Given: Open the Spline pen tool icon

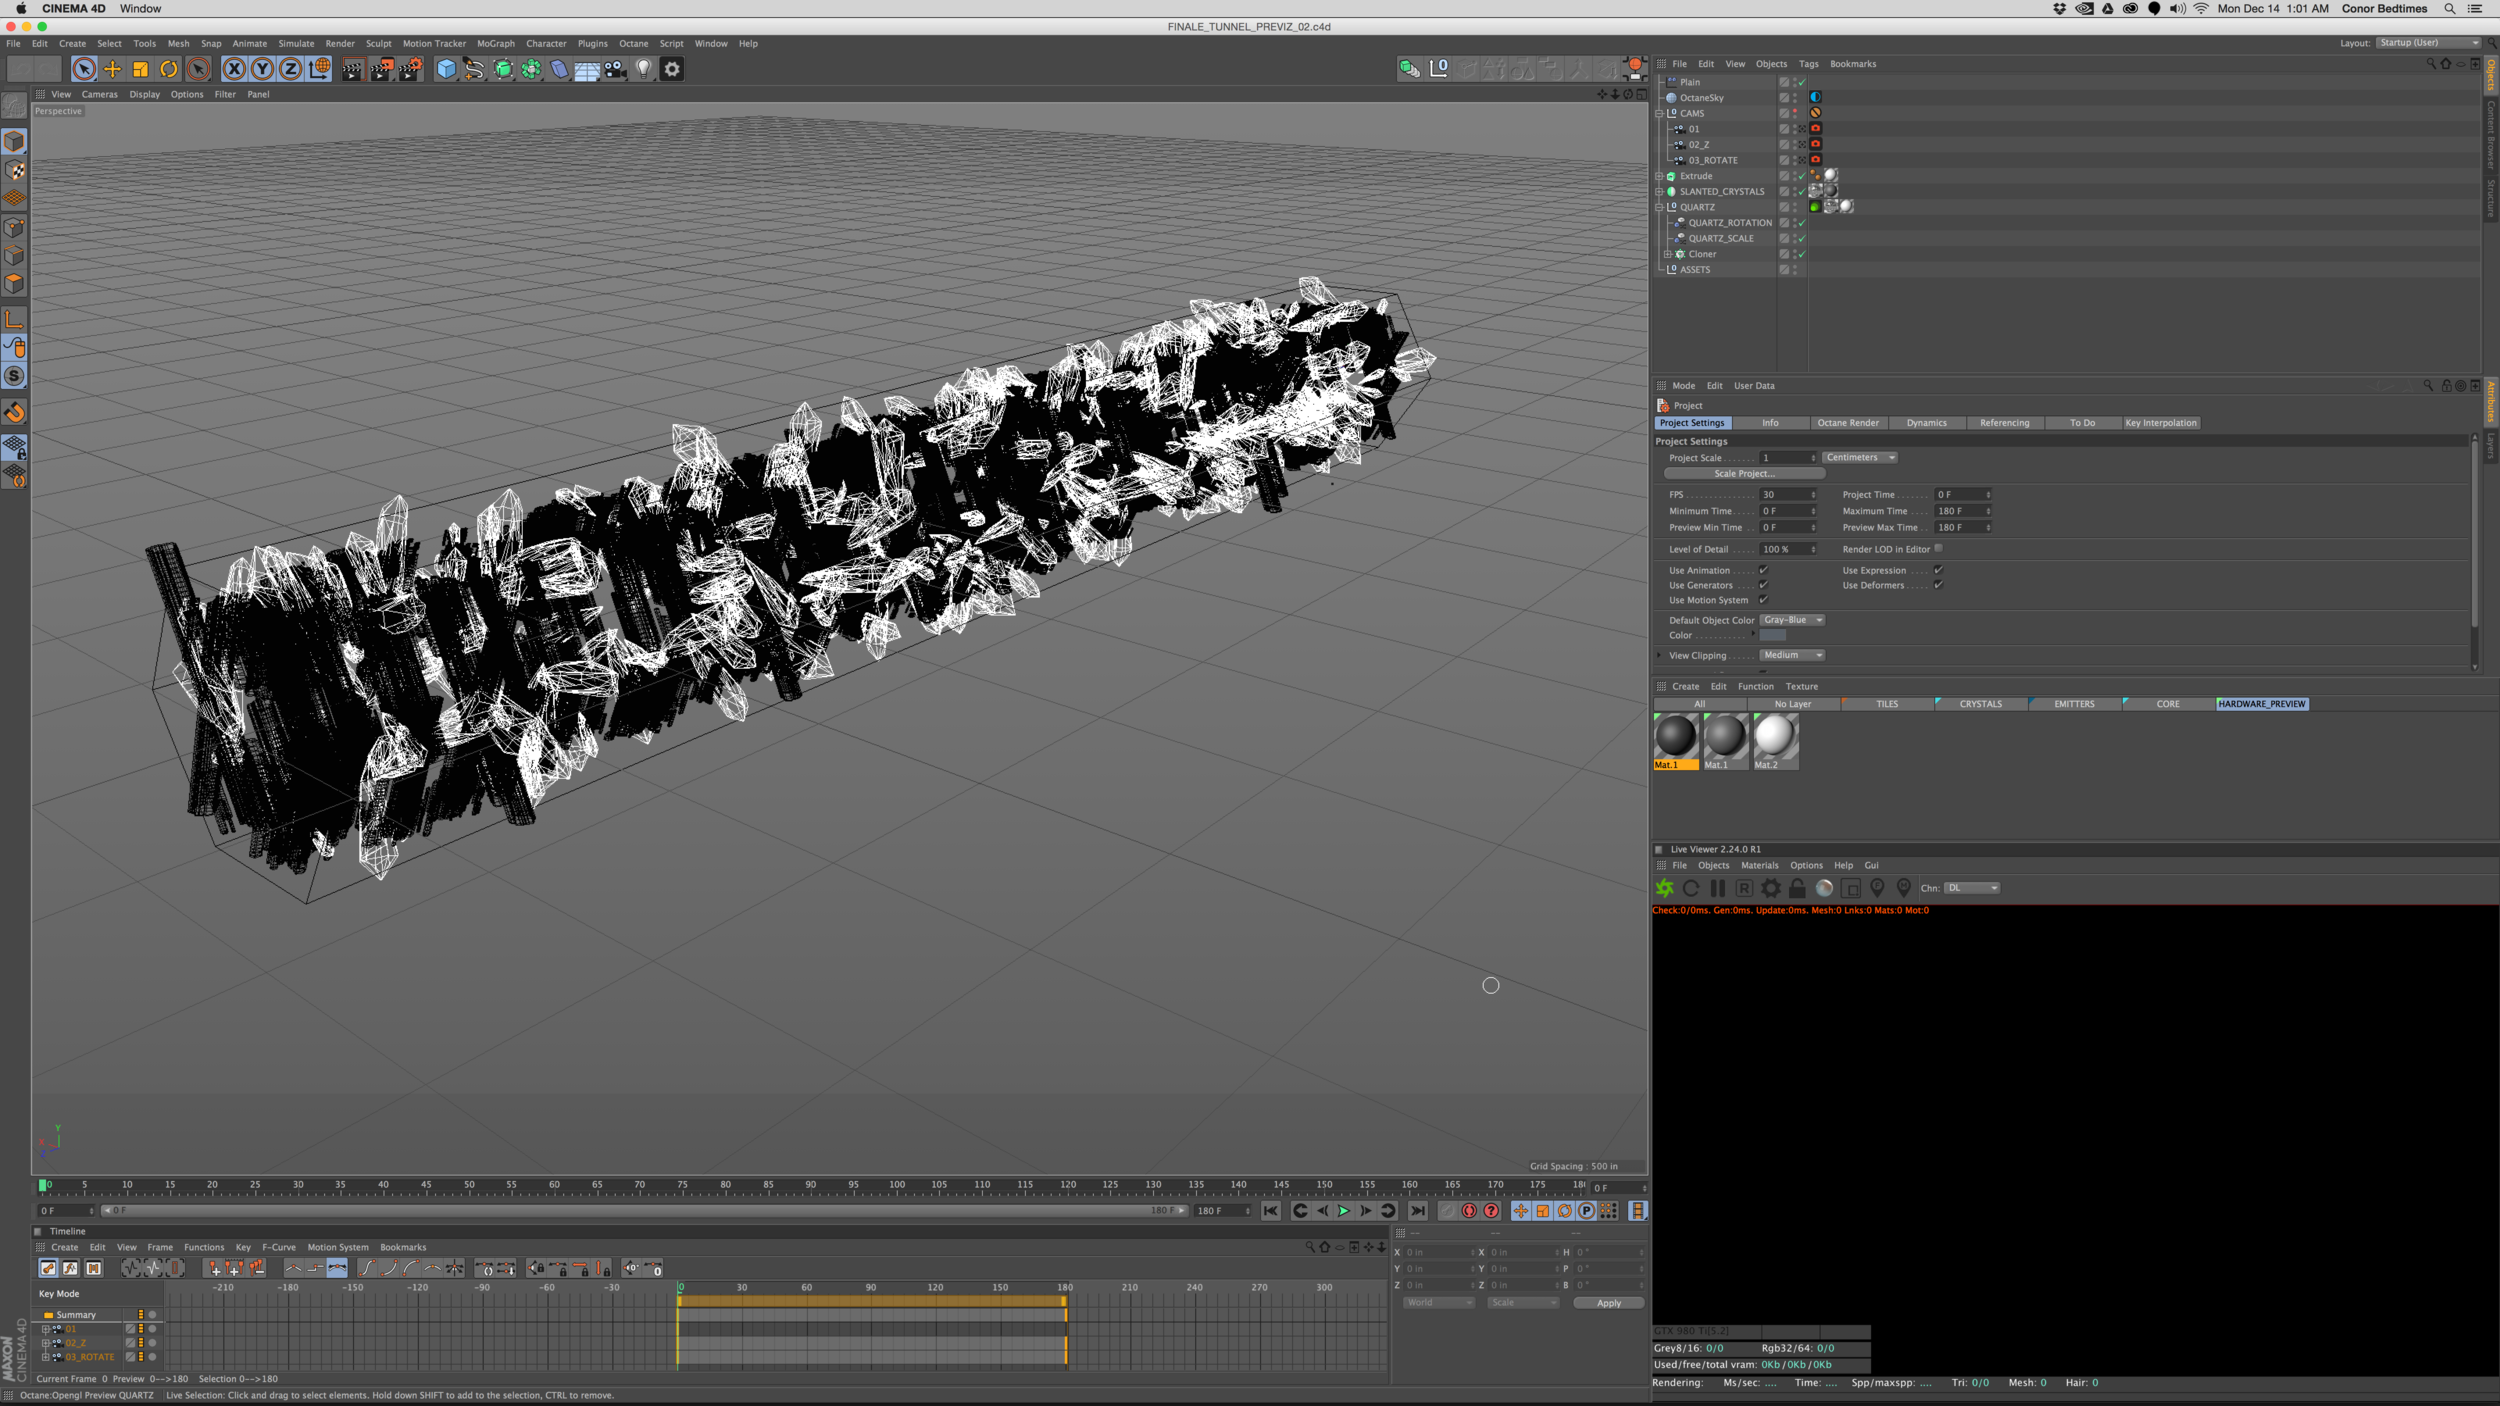Looking at the screenshot, I should (x=474, y=69).
